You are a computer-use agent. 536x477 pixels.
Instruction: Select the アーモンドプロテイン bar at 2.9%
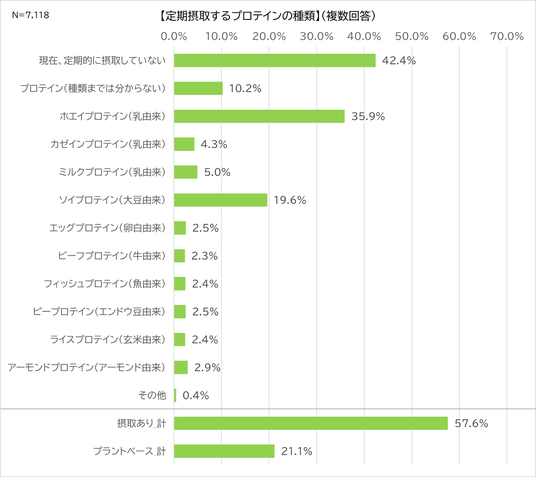click(181, 368)
